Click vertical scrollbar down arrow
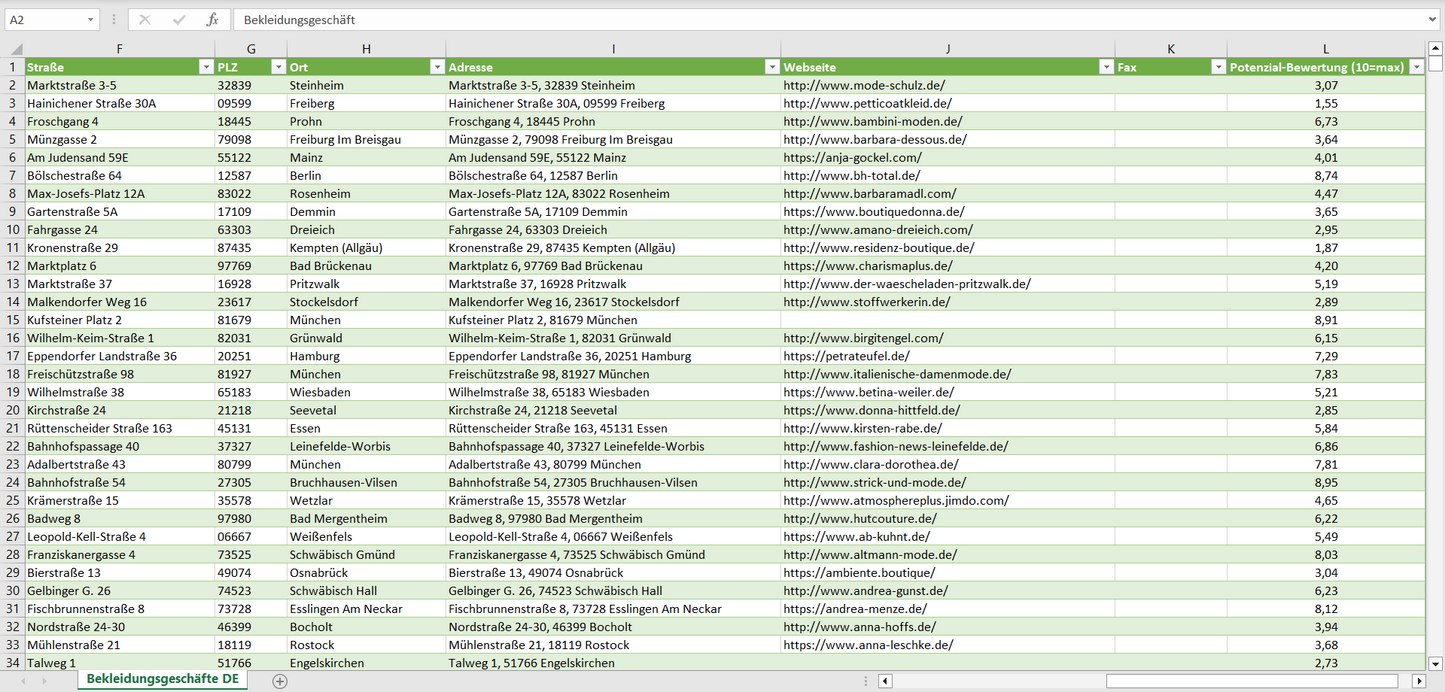The image size is (1445, 692). (x=1436, y=663)
